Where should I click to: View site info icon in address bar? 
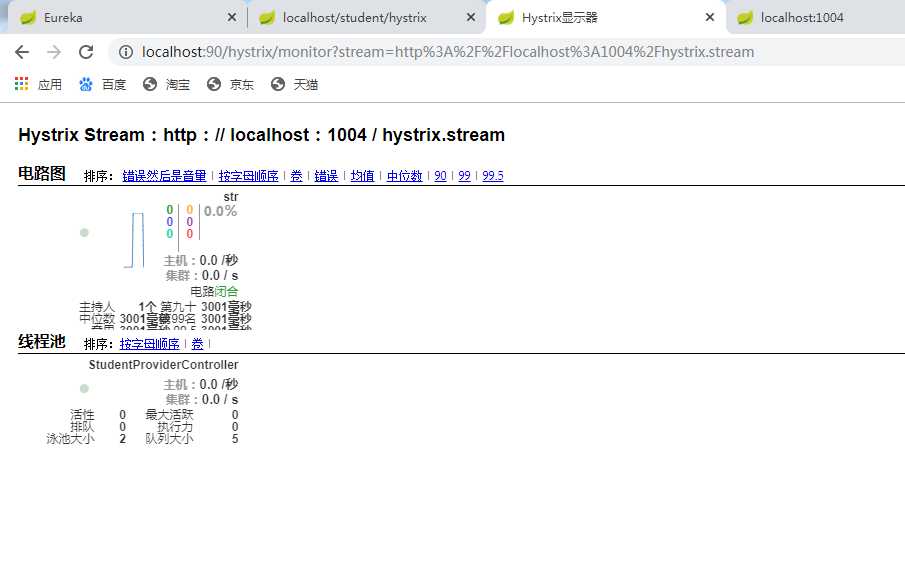(125, 52)
